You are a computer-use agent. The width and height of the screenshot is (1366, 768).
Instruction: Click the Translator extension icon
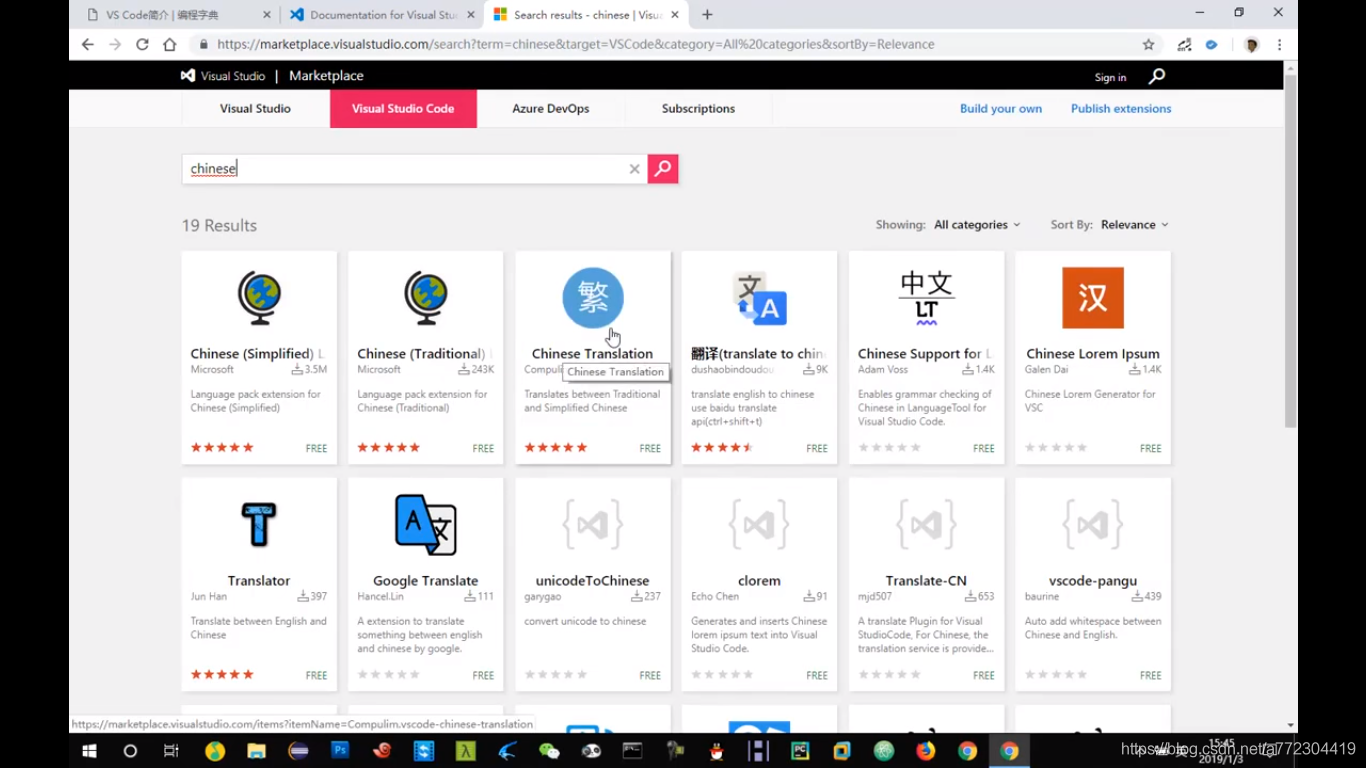point(259,524)
